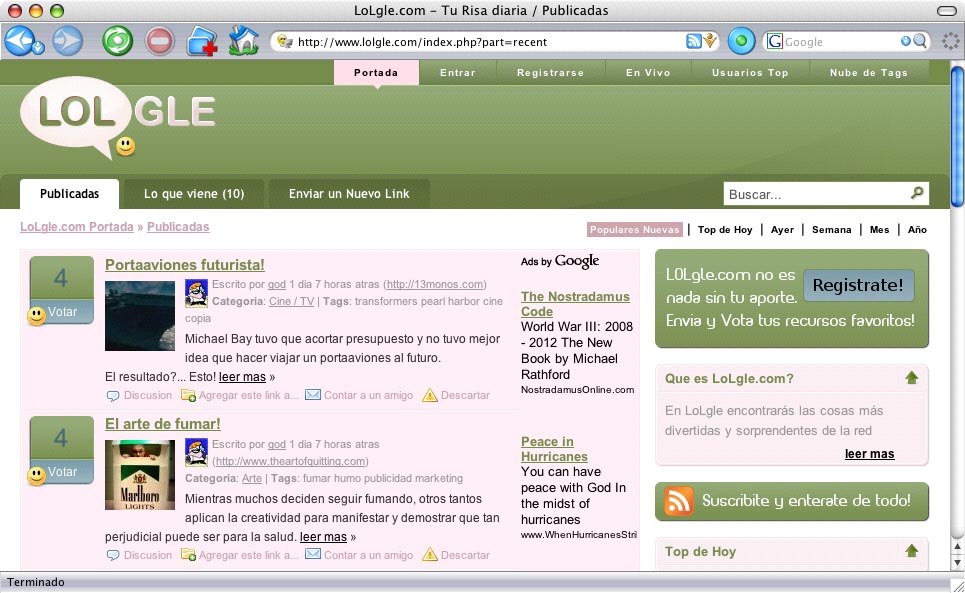Click Contar a un amigo on Portaaviones post

pos(359,395)
